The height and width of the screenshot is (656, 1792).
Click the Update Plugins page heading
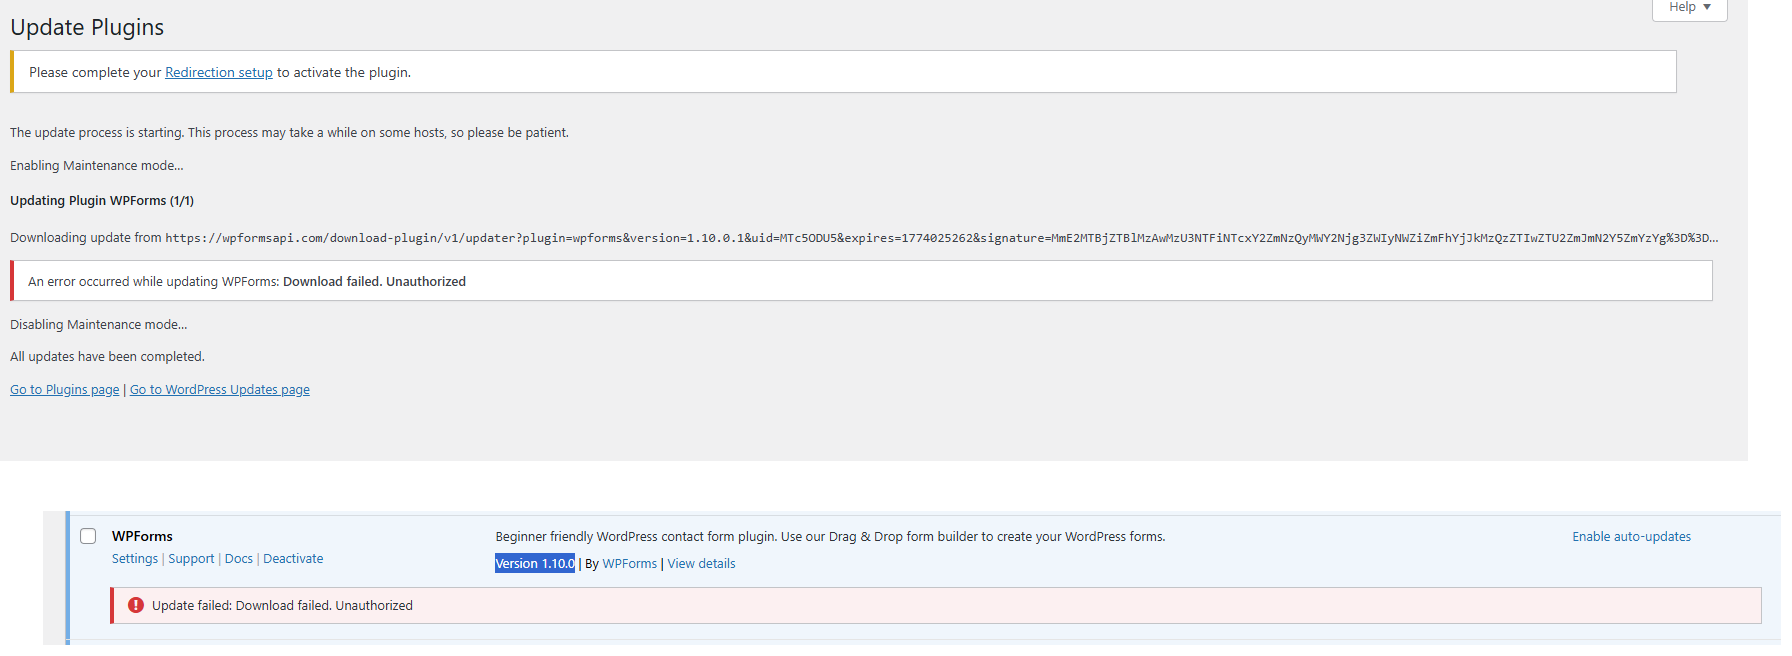point(87,28)
